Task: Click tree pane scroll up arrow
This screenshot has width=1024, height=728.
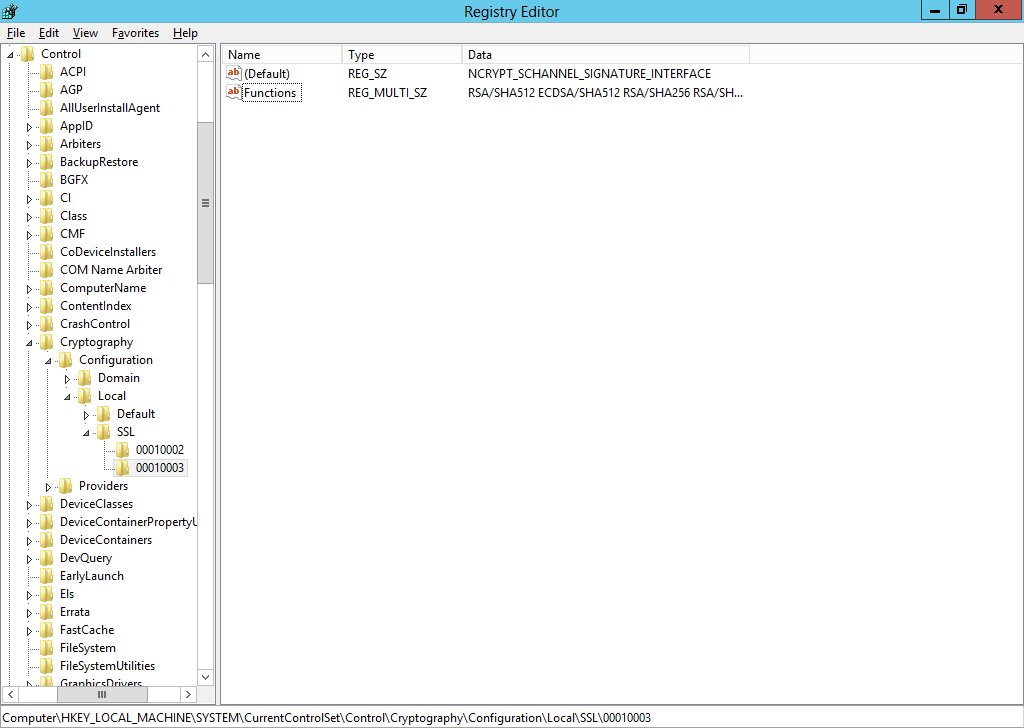Action: coord(205,55)
